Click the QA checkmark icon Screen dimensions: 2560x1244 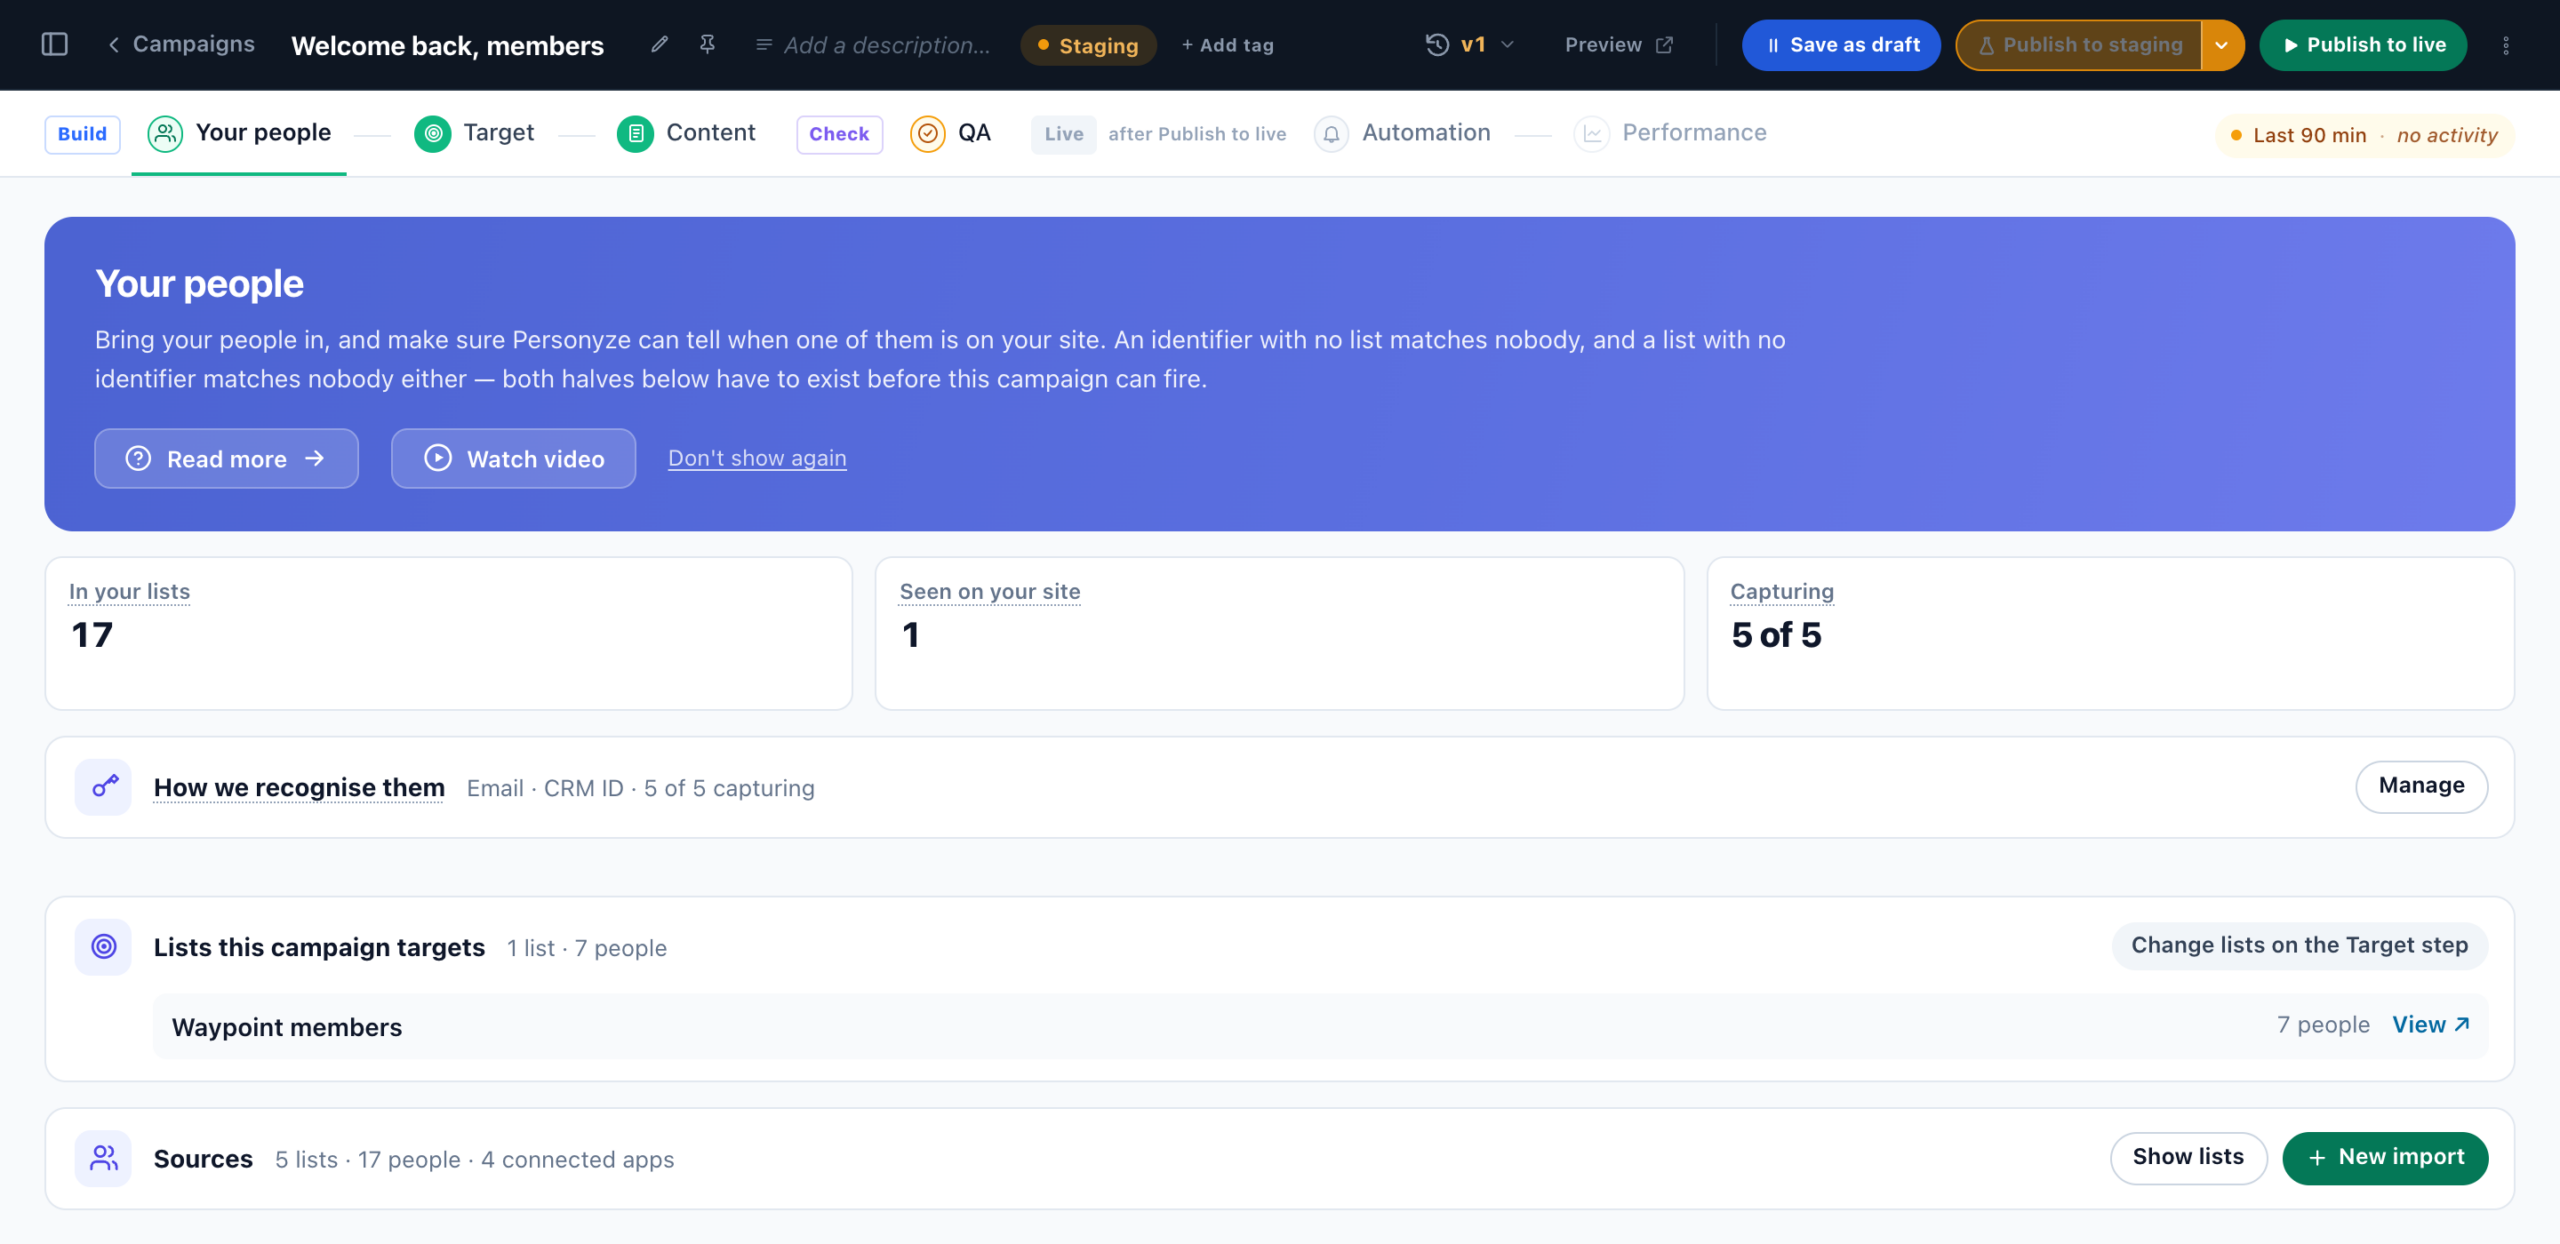coord(928,134)
